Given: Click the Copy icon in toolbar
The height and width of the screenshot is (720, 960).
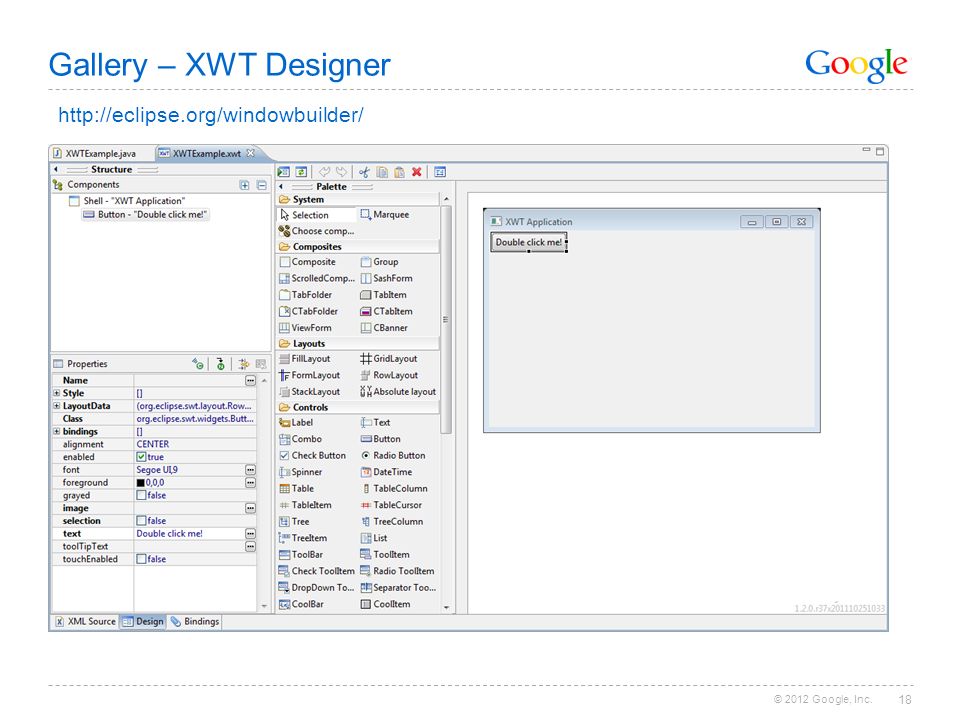Looking at the screenshot, I should (382, 172).
